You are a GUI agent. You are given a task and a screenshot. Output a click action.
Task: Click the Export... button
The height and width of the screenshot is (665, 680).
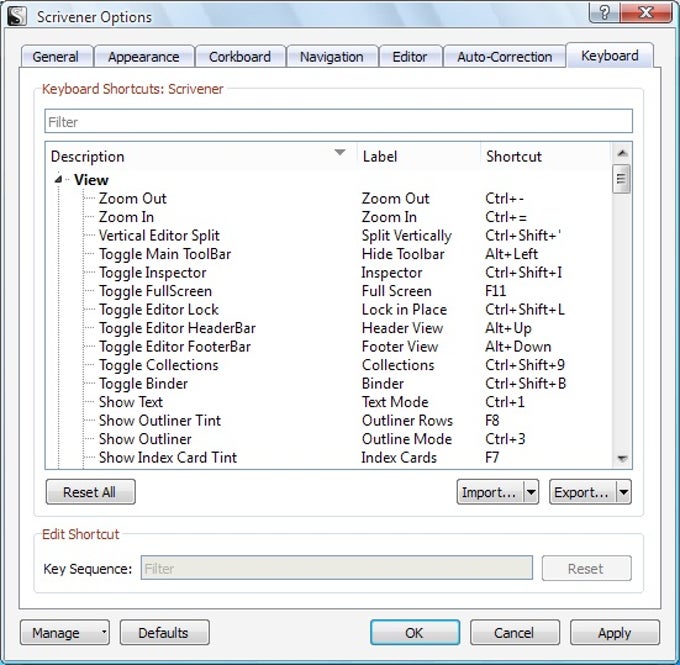[x=582, y=492]
